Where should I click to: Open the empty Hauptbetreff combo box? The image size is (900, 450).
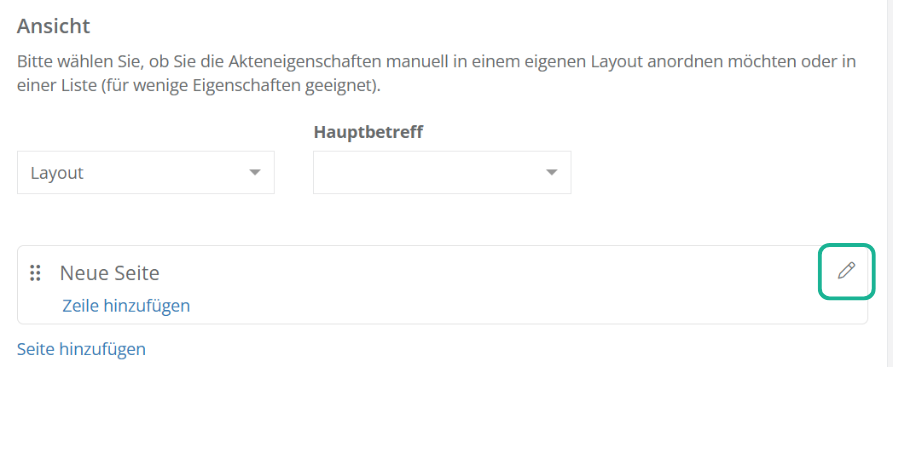point(430,173)
